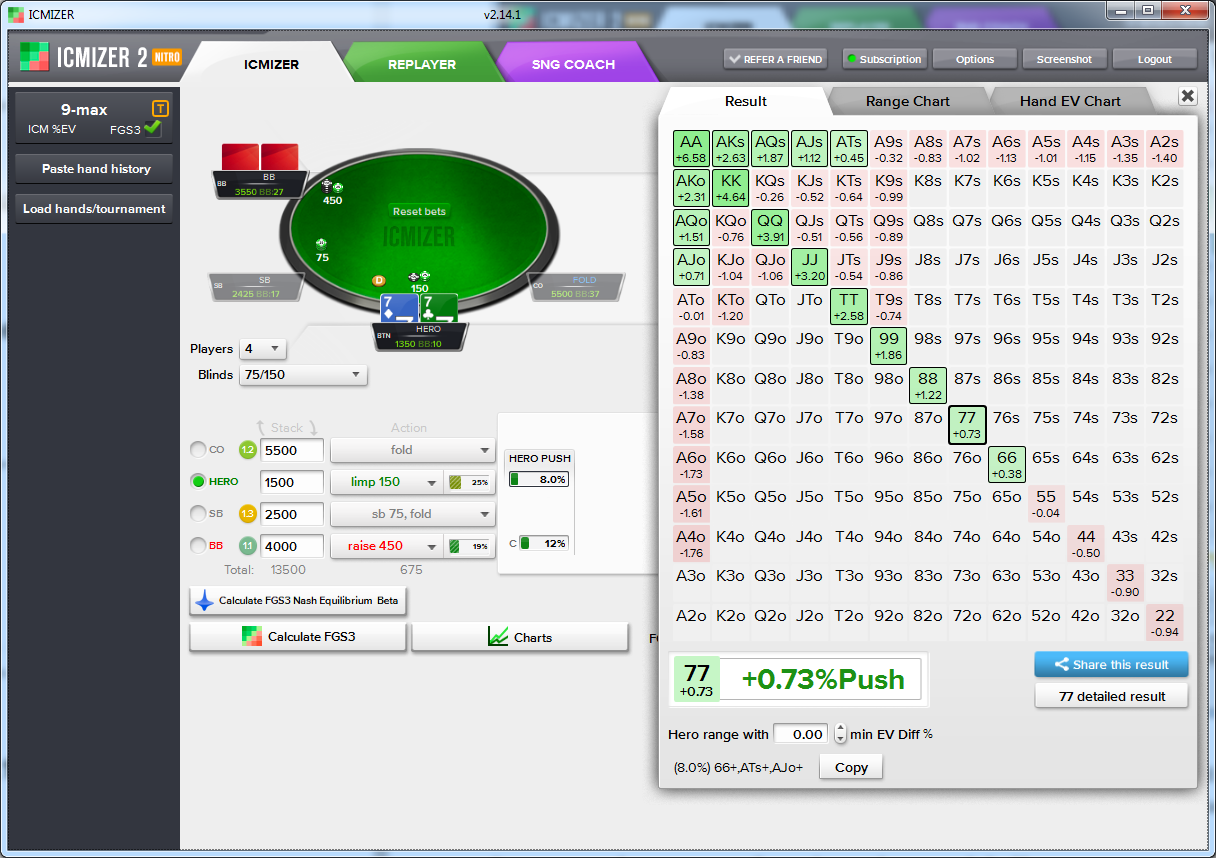
Task: Click the ICMIZER 2 NITRO logo
Action: coord(100,57)
